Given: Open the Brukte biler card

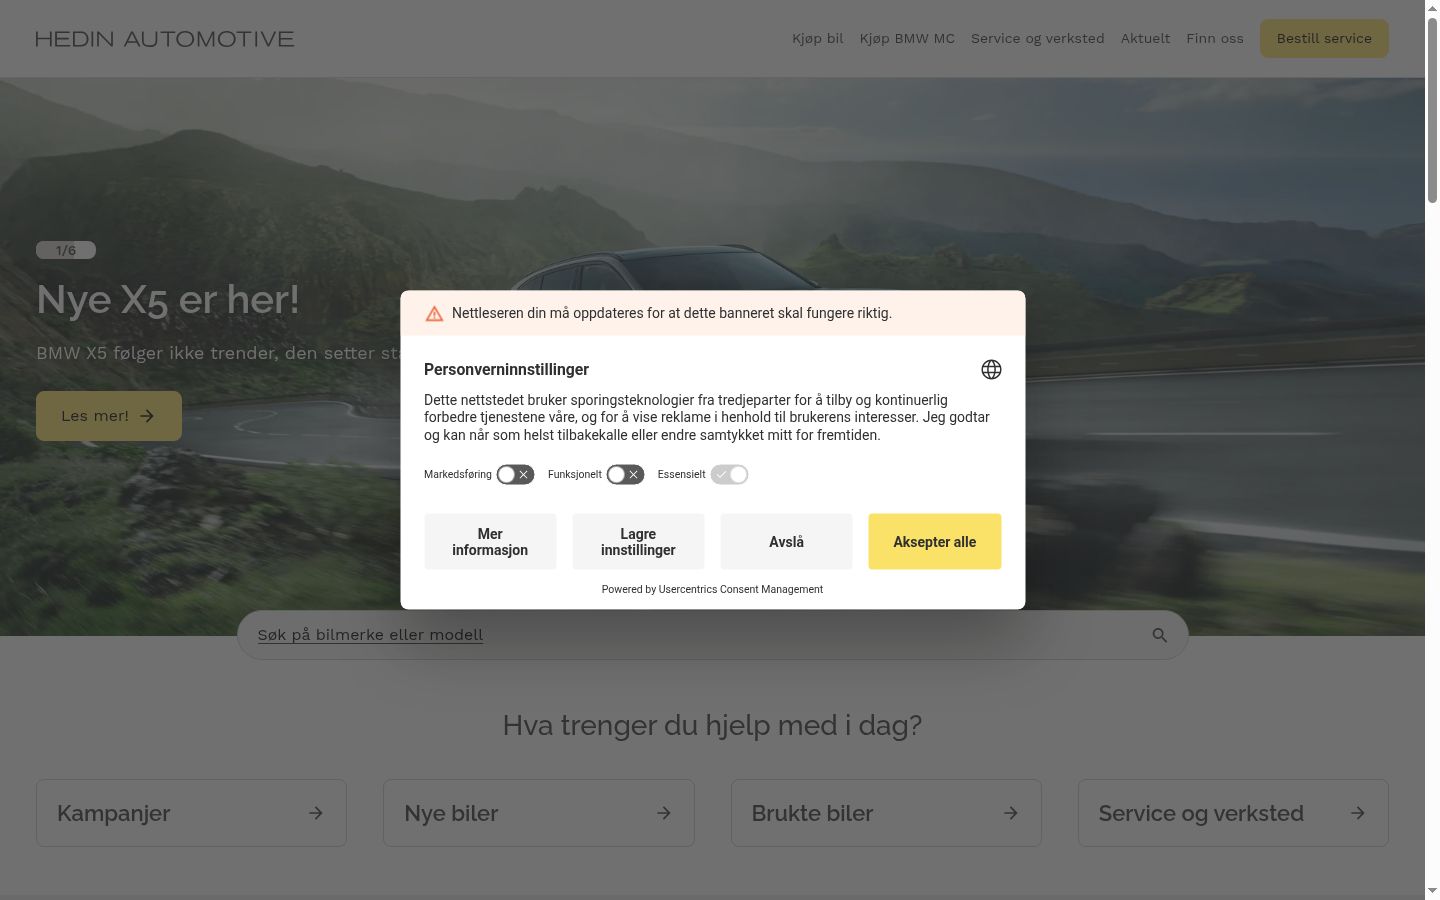Looking at the screenshot, I should point(886,813).
